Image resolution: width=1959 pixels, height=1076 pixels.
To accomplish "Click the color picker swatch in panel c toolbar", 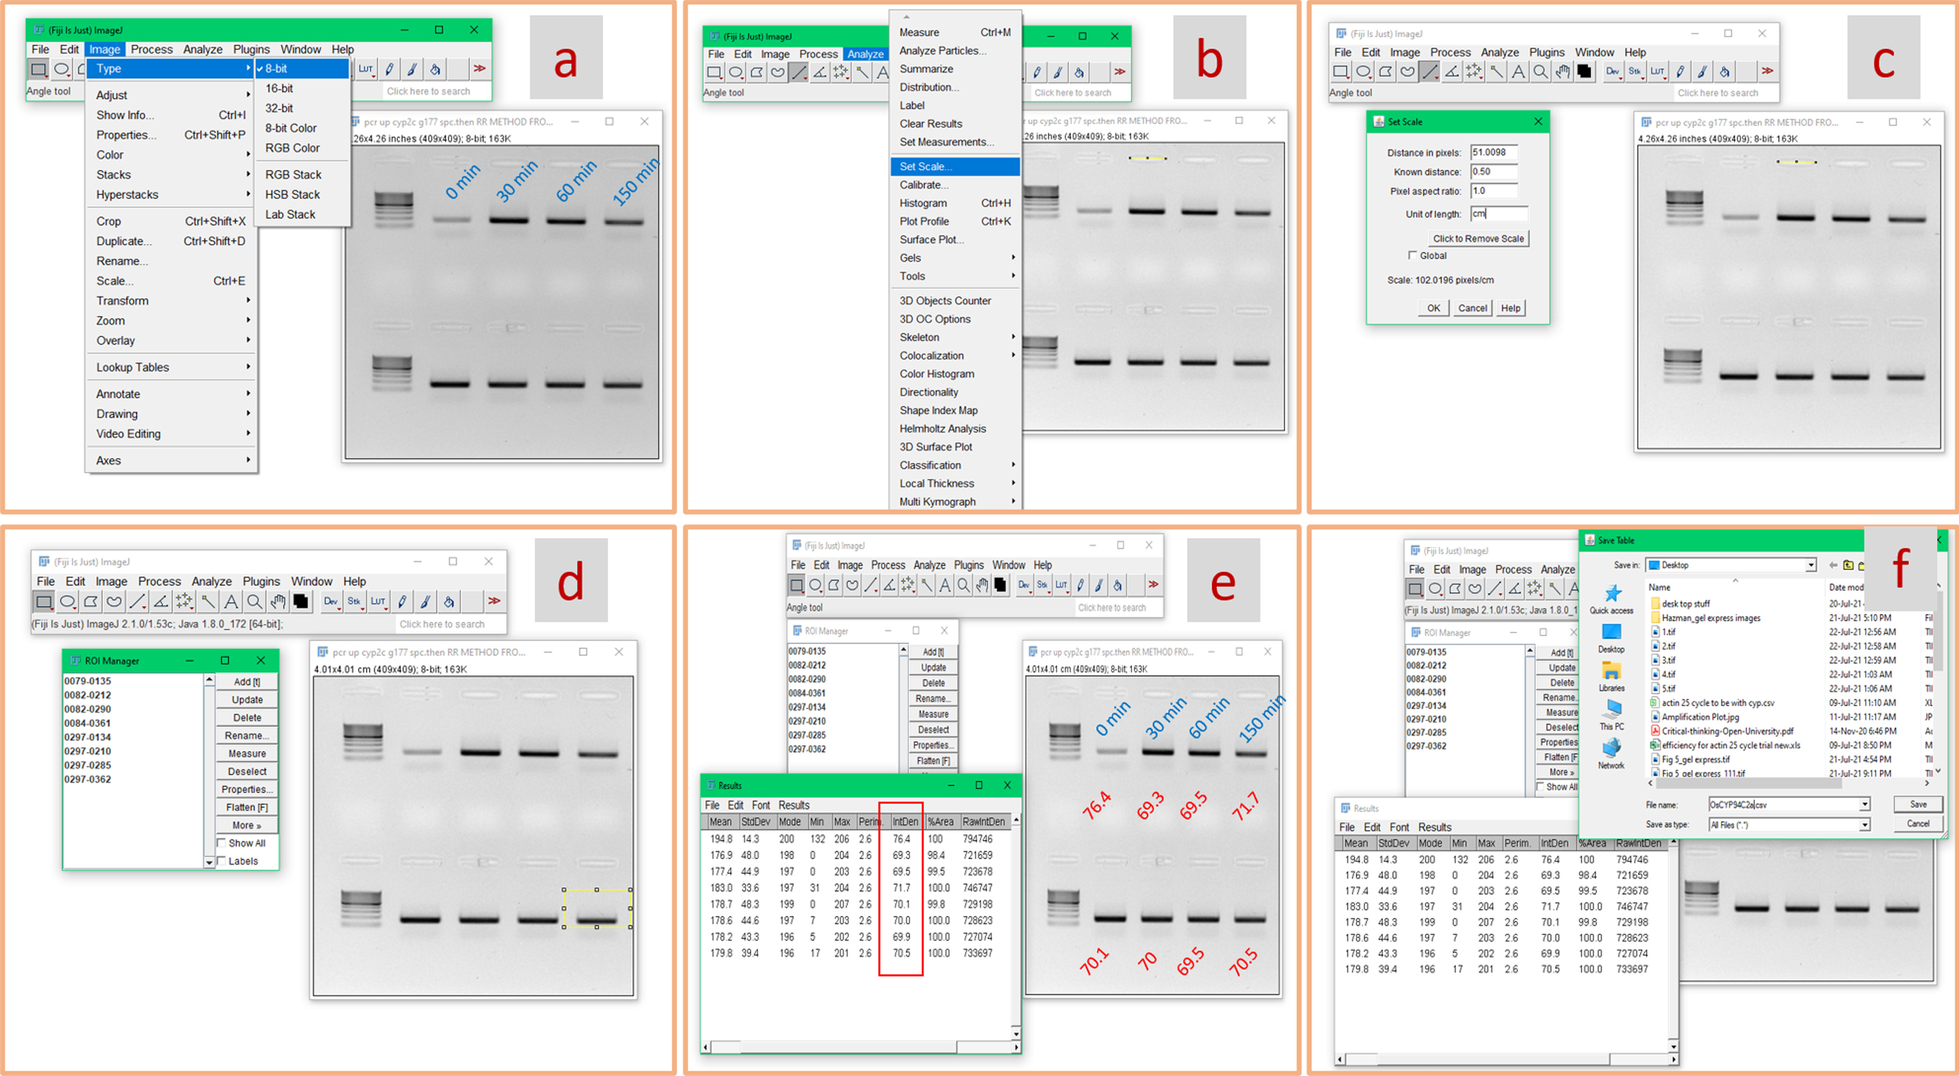I will point(1584,72).
